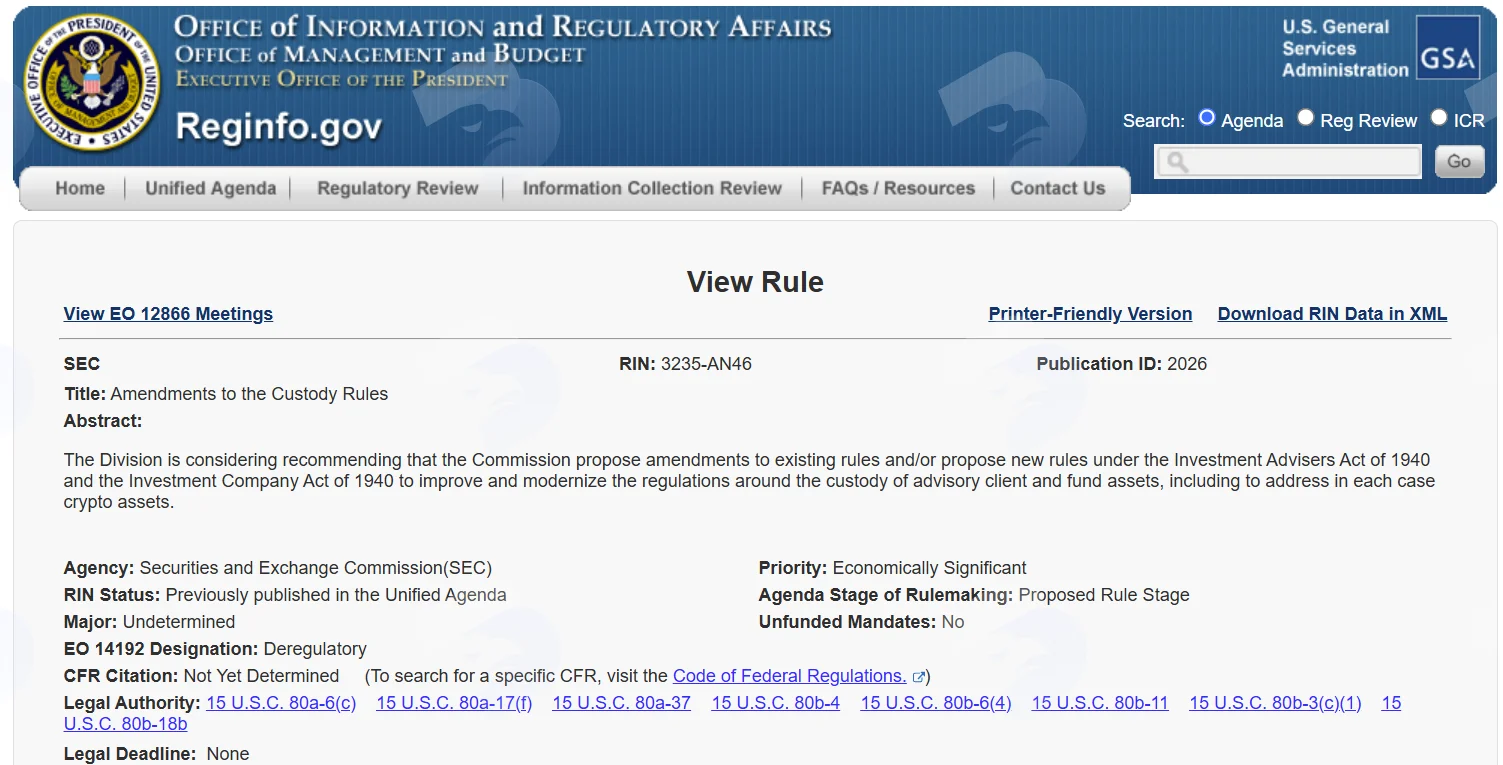Viewport: 1503px width, 765px height.
Task: Open legal authority 15 U.S.C. 80b-3(c)(1)
Action: click(1275, 703)
